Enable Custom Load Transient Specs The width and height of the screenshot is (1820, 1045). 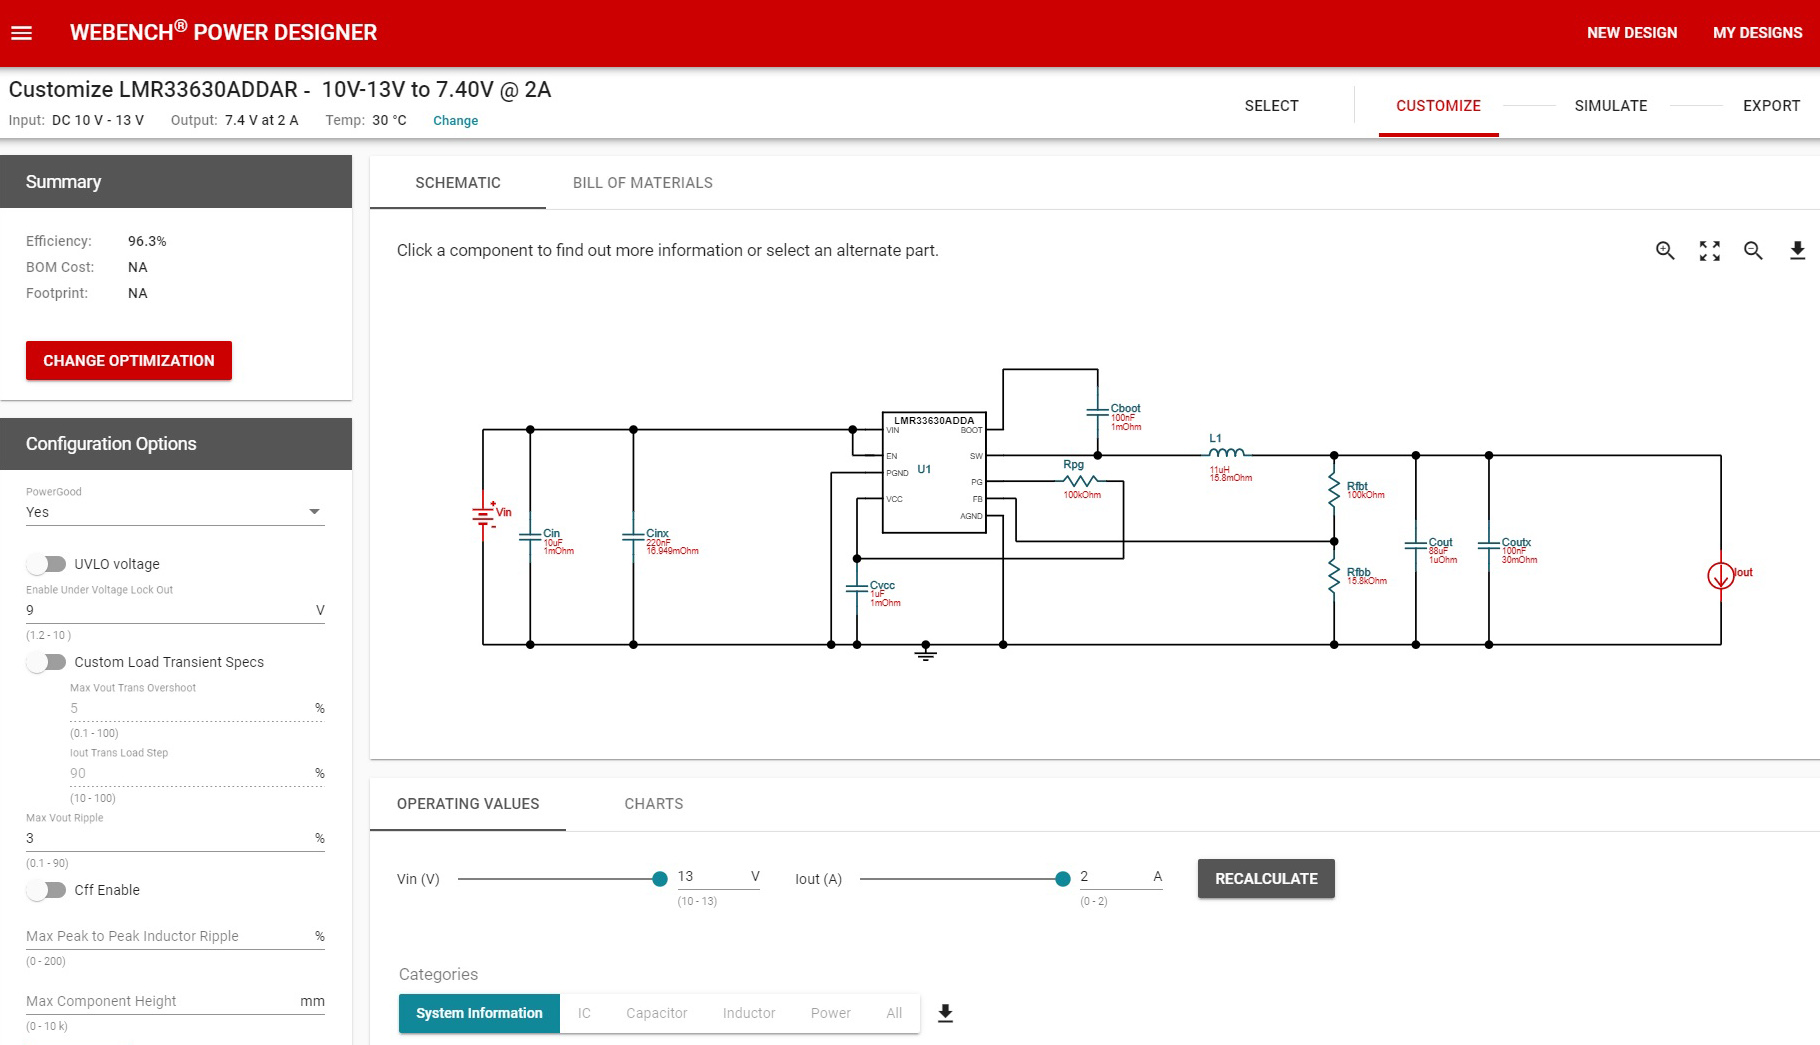[46, 662]
